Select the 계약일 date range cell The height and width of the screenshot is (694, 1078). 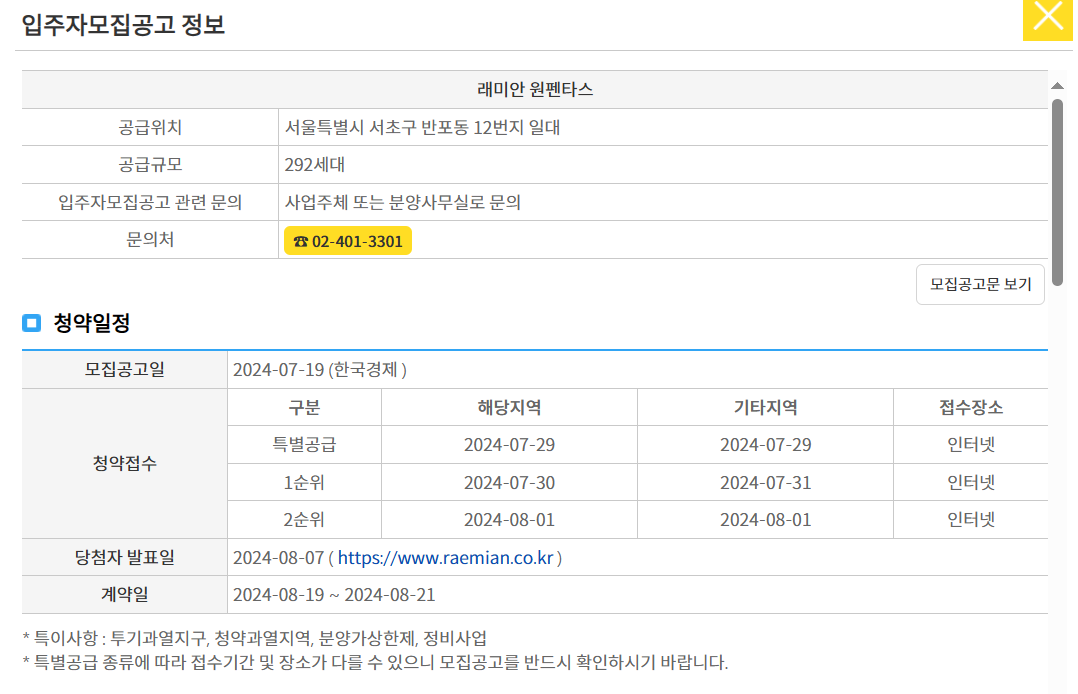pyautogui.click(x=331, y=595)
